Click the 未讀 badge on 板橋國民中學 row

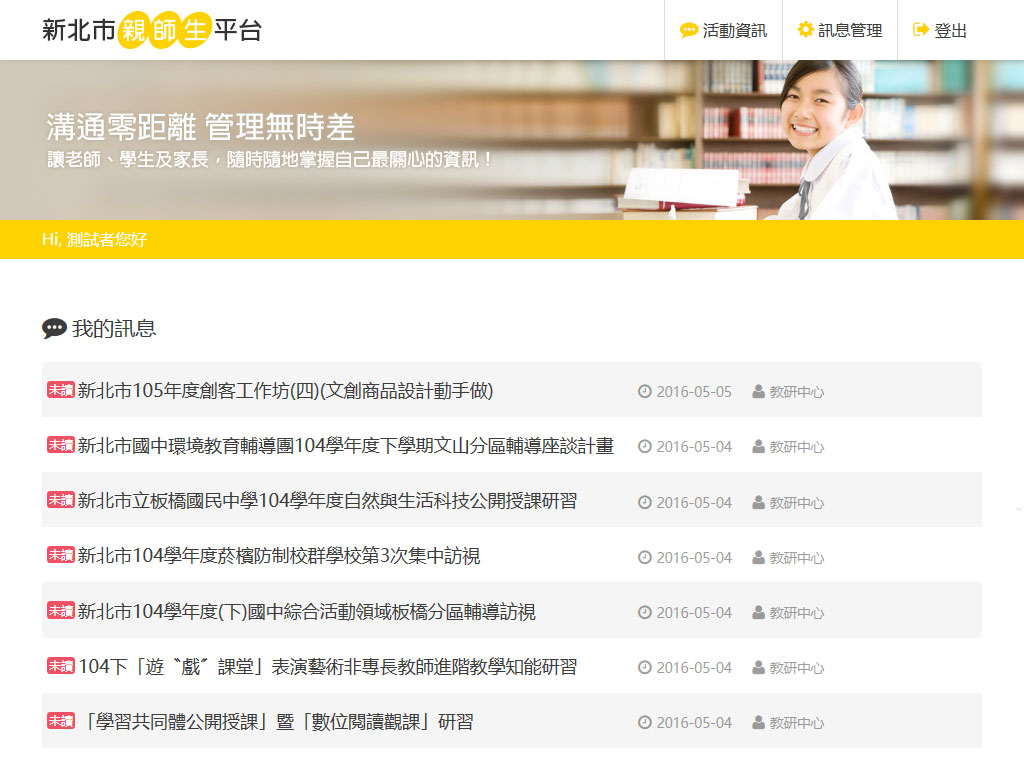[61, 500]
